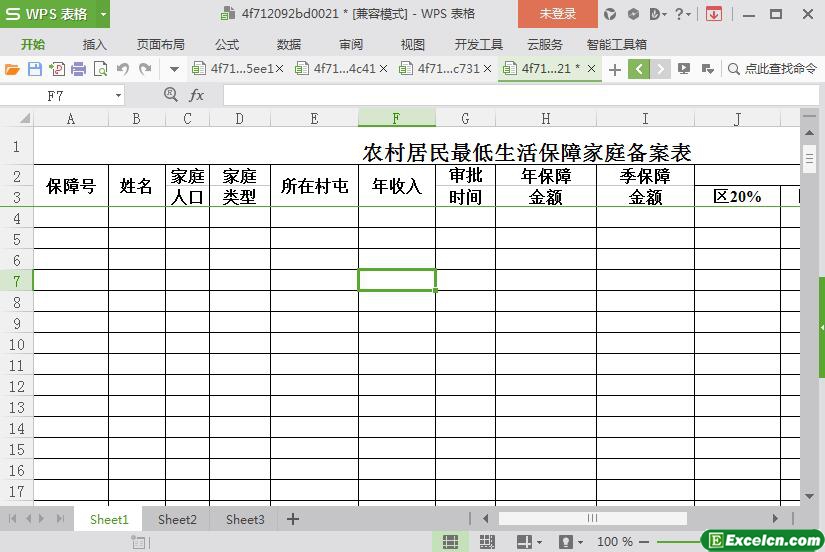Open the 审阅 ribbon tab
Screen dimensions: 825x552
coord(351,45)
